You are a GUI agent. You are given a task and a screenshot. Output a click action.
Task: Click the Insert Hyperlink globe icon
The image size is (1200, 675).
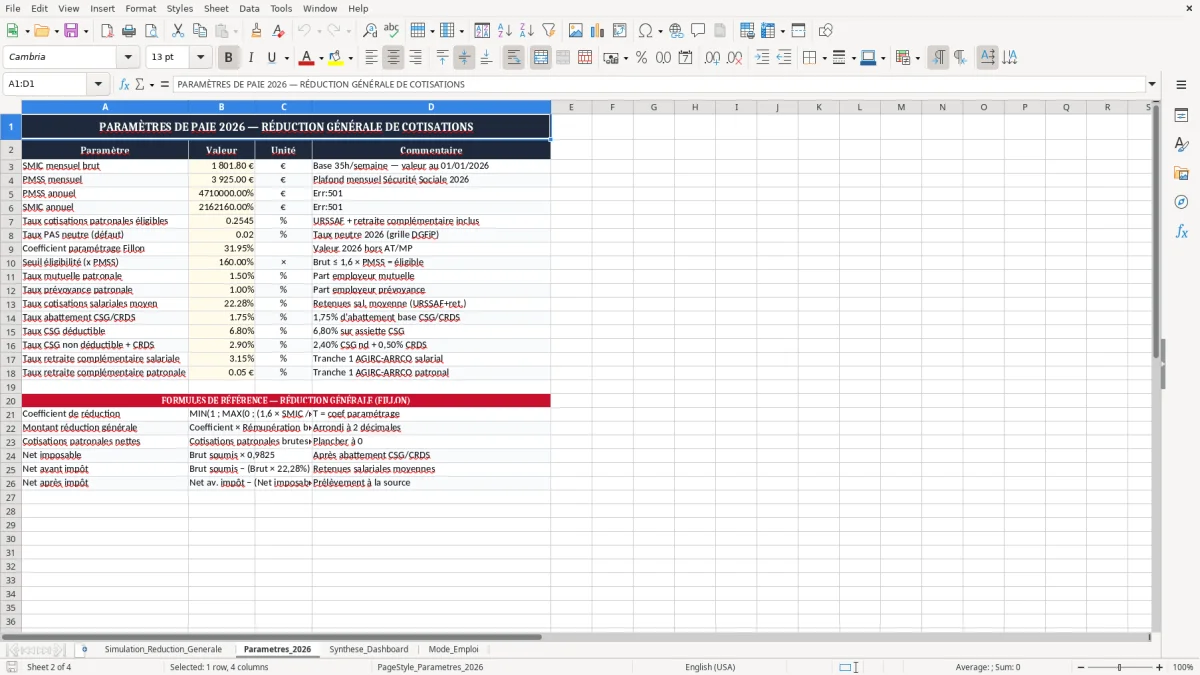[677, 31]
